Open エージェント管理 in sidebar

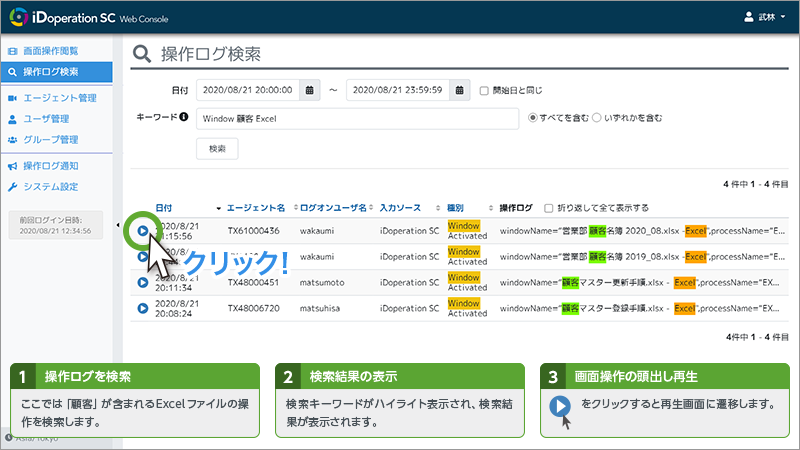pyautogui.click(x=60, y=98)
